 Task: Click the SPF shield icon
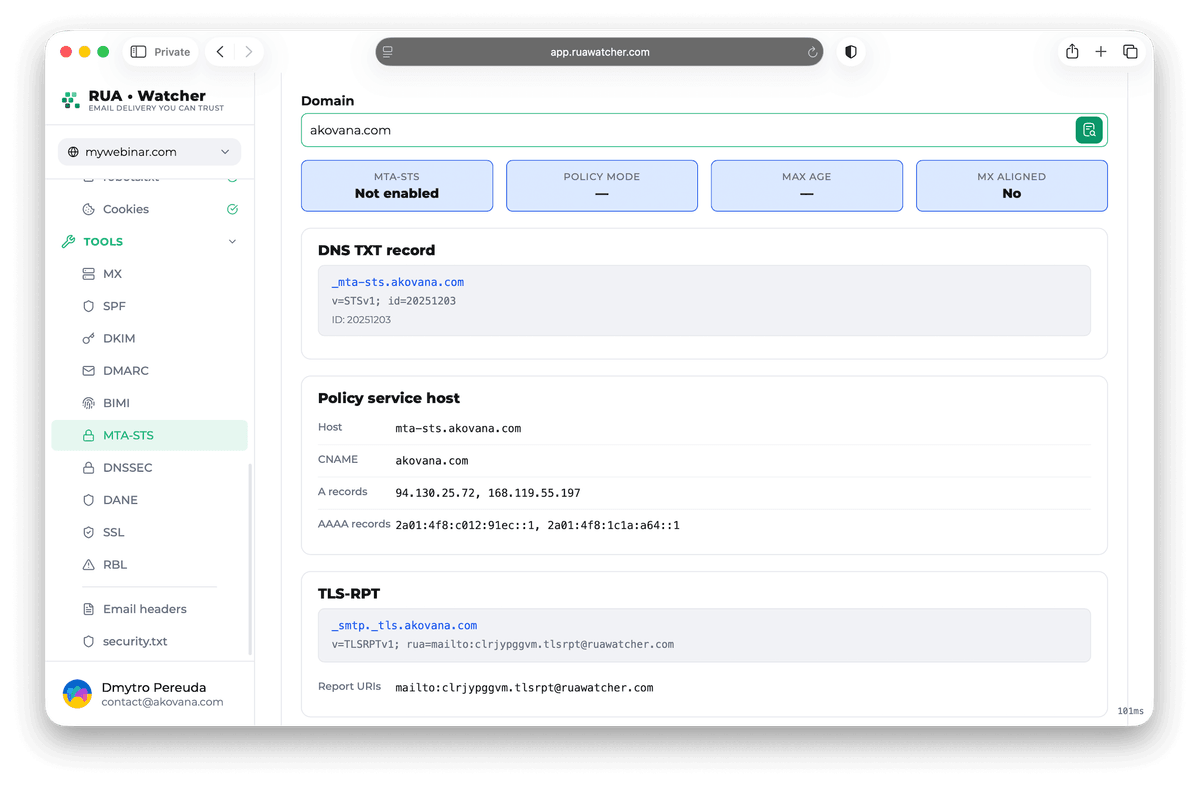[x=89, y=306]
